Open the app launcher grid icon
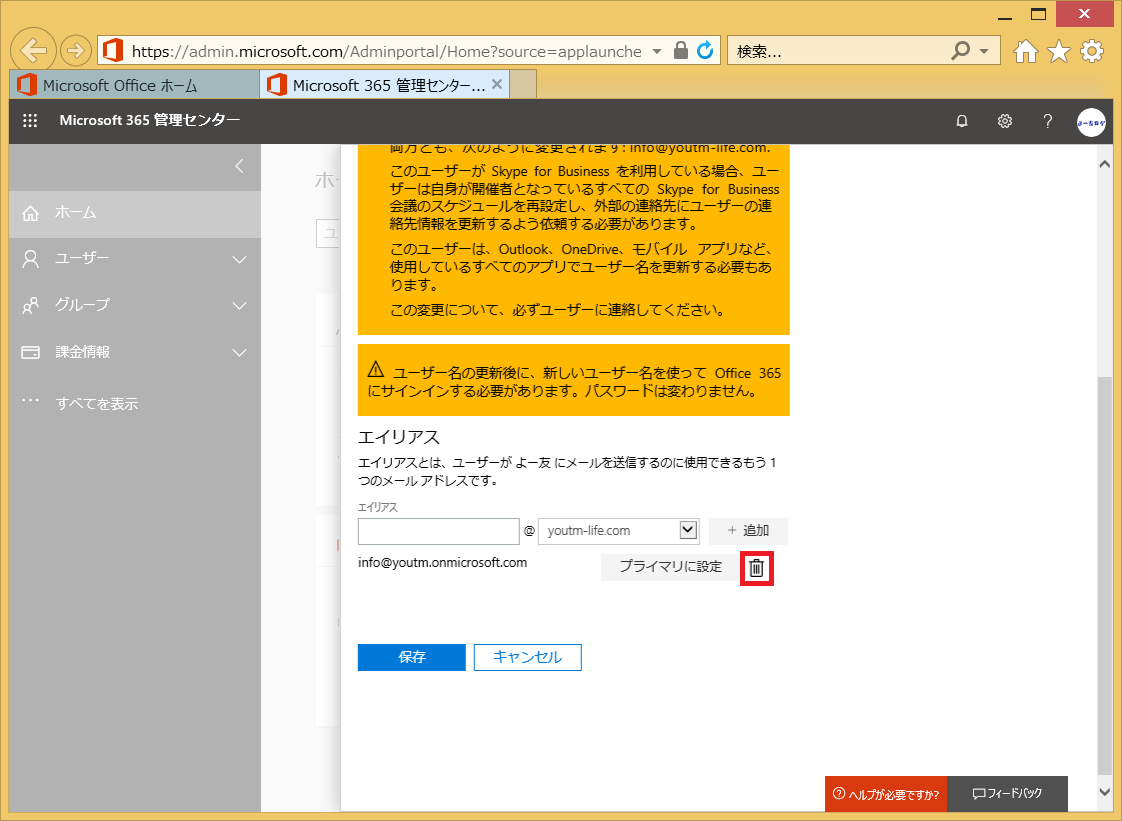Screen dimensions: 1122x821 [30, 120]
